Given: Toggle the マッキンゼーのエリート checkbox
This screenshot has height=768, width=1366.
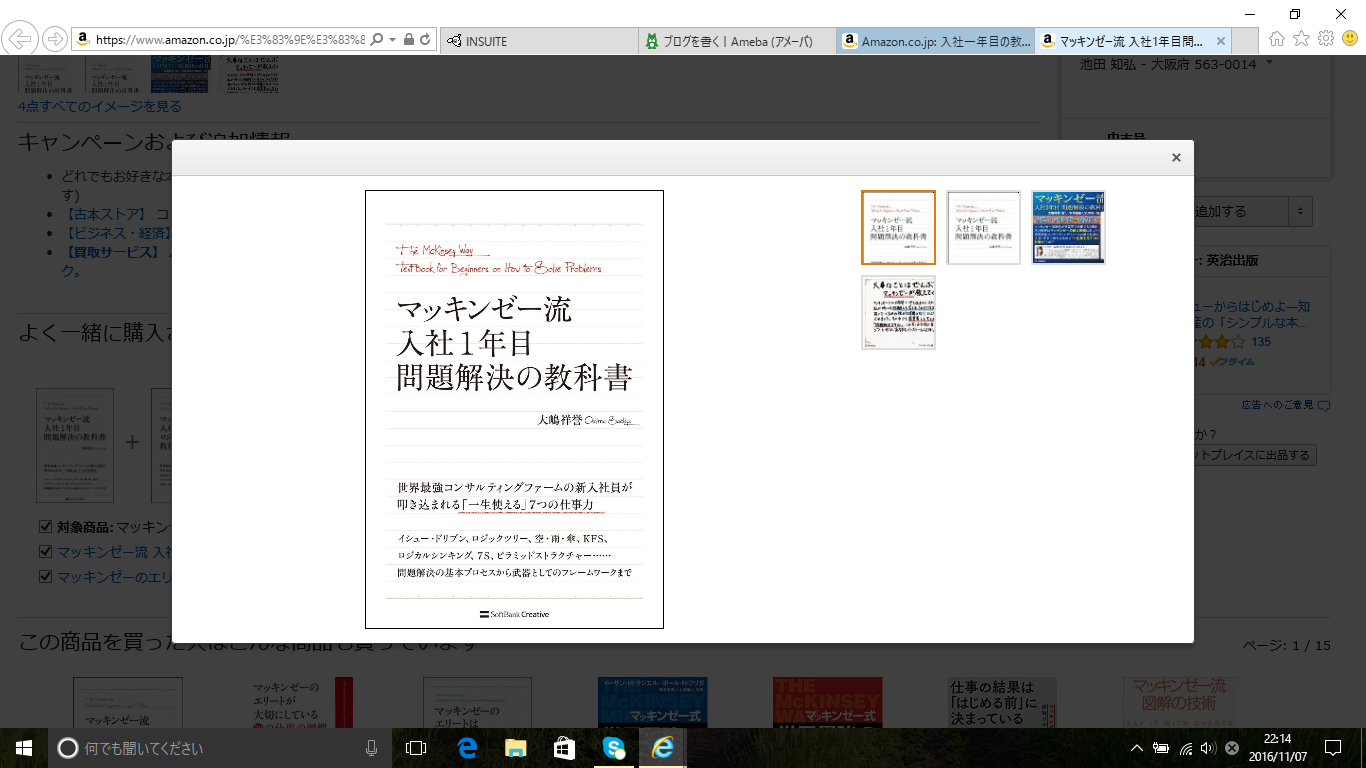Looking at the screenshot, I should pyautogui.click(x=45, y=577).
